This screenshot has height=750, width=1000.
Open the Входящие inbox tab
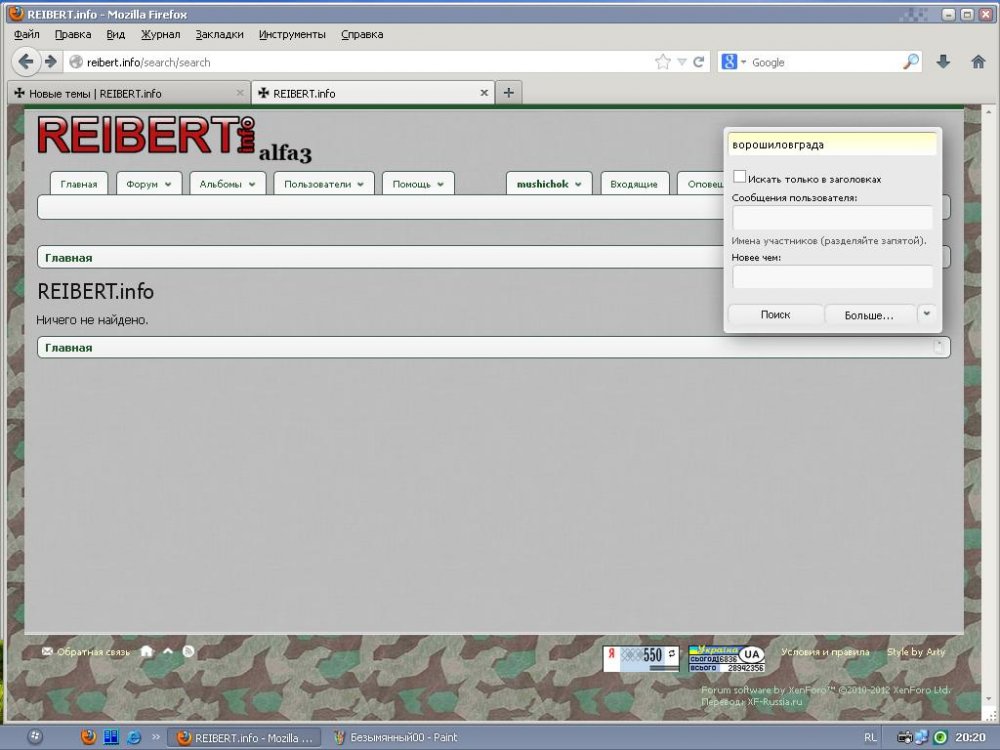click(634, 184)
